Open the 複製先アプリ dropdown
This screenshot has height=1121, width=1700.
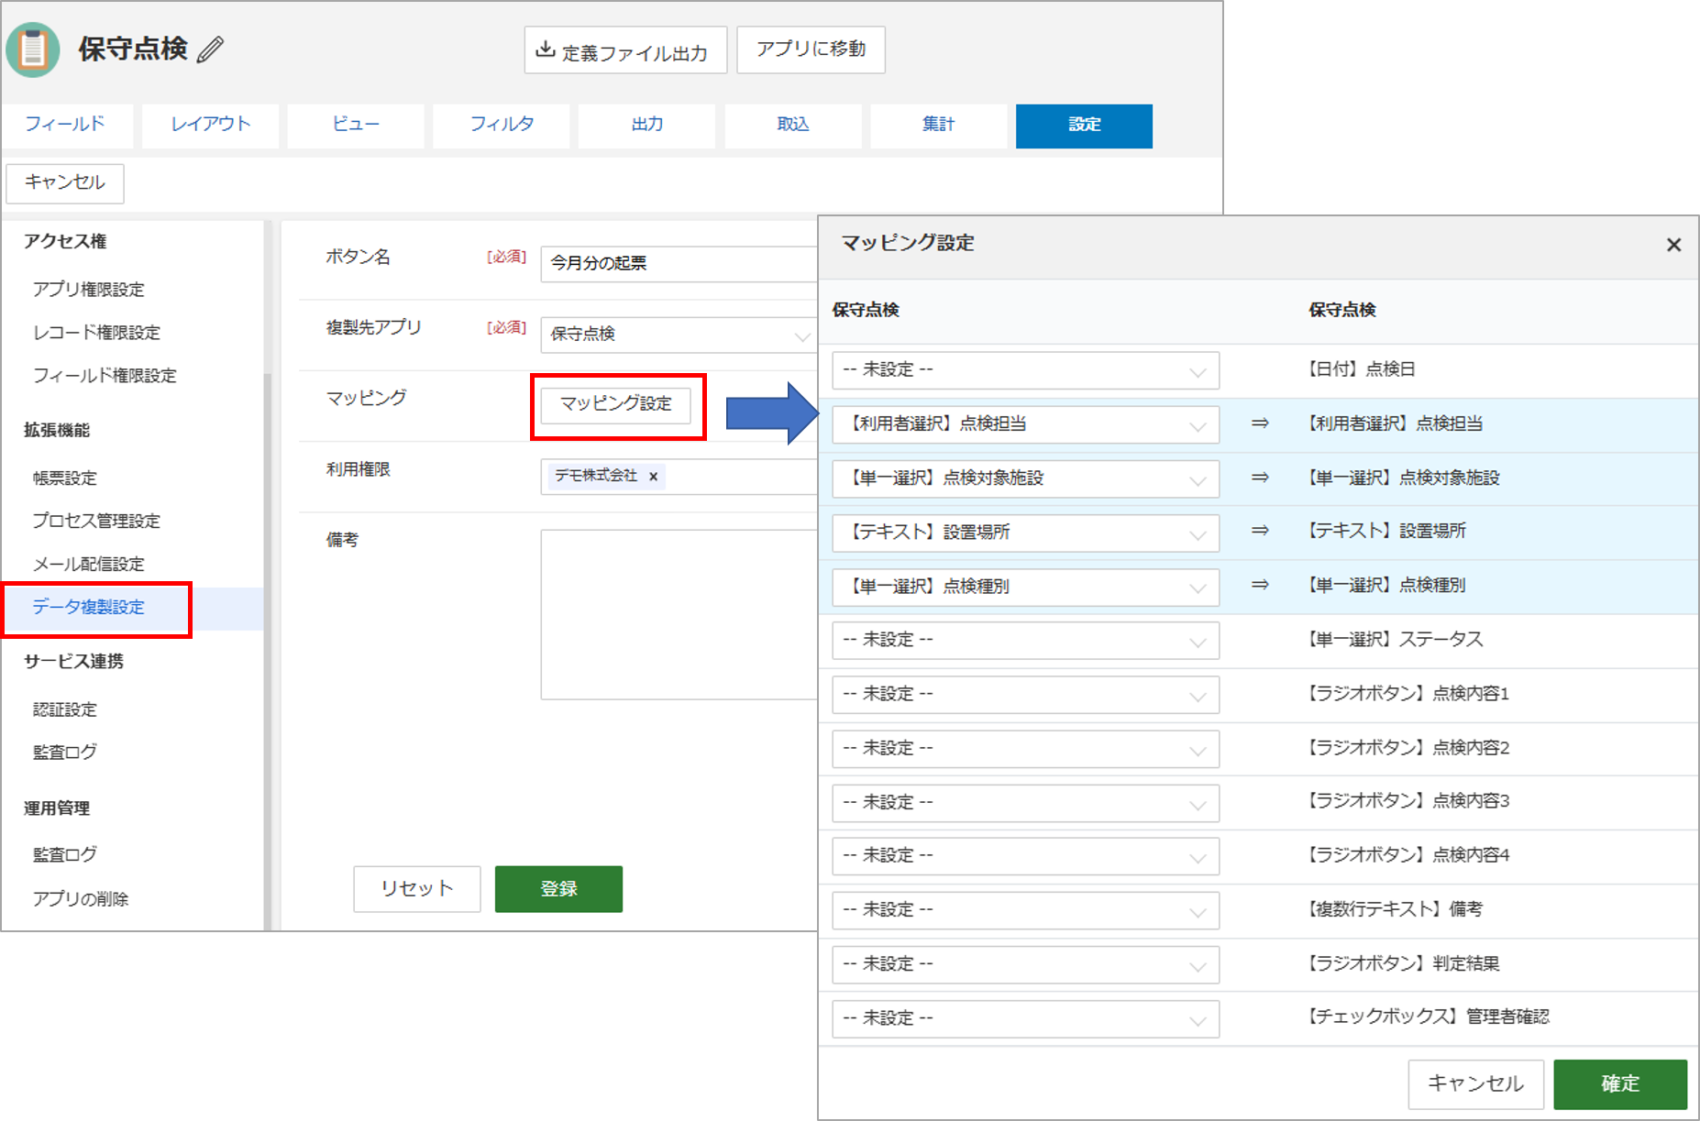[678, 334]
